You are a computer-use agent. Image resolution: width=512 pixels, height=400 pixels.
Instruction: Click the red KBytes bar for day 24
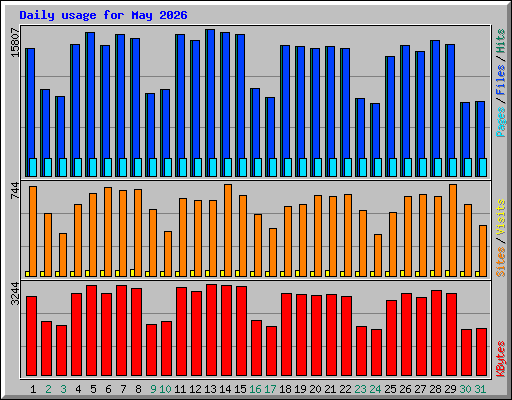(377, 353)
